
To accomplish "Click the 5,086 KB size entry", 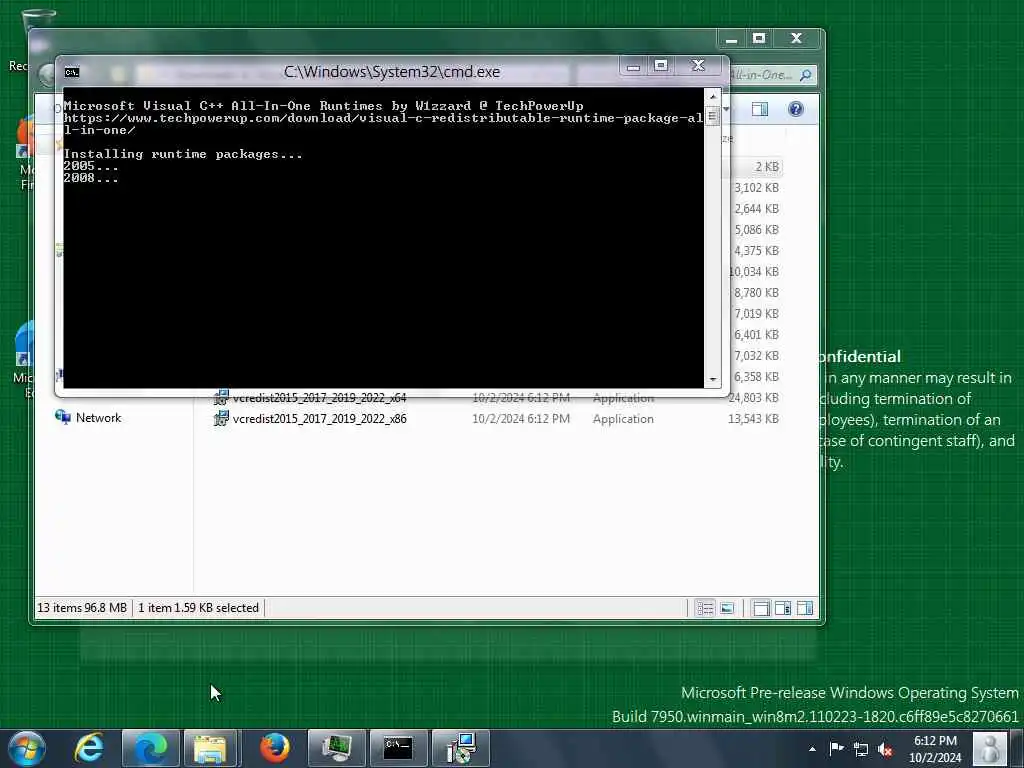I will 756,229.
